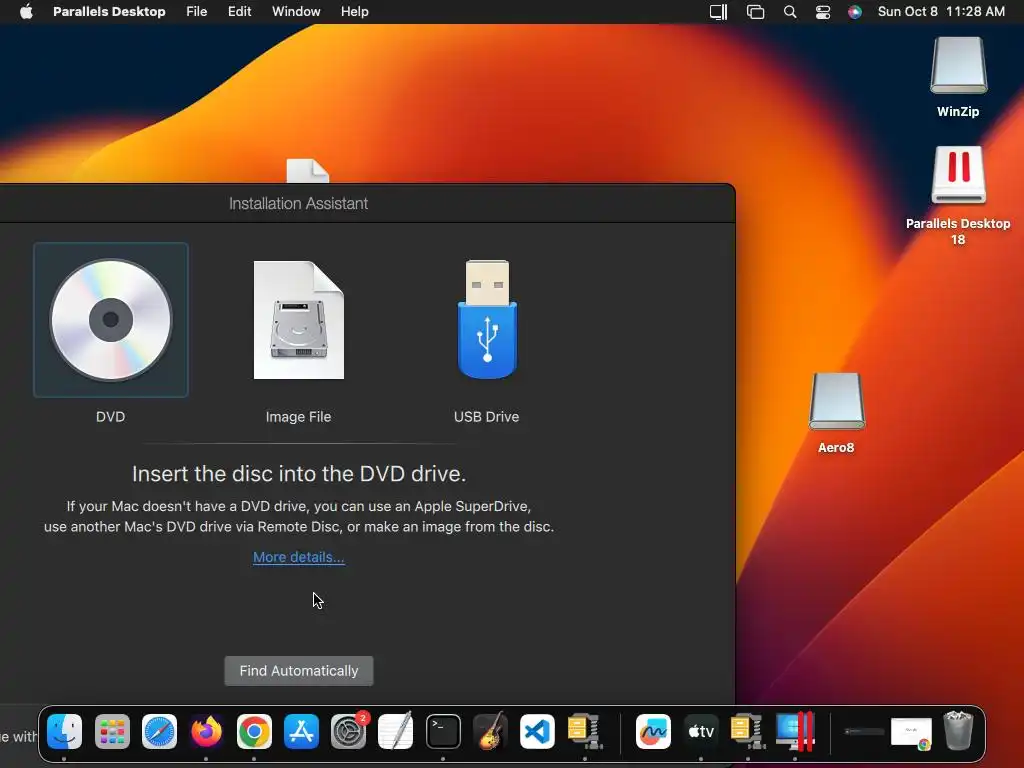Launch Firefox from the Dock

click(x=206, y=731)
